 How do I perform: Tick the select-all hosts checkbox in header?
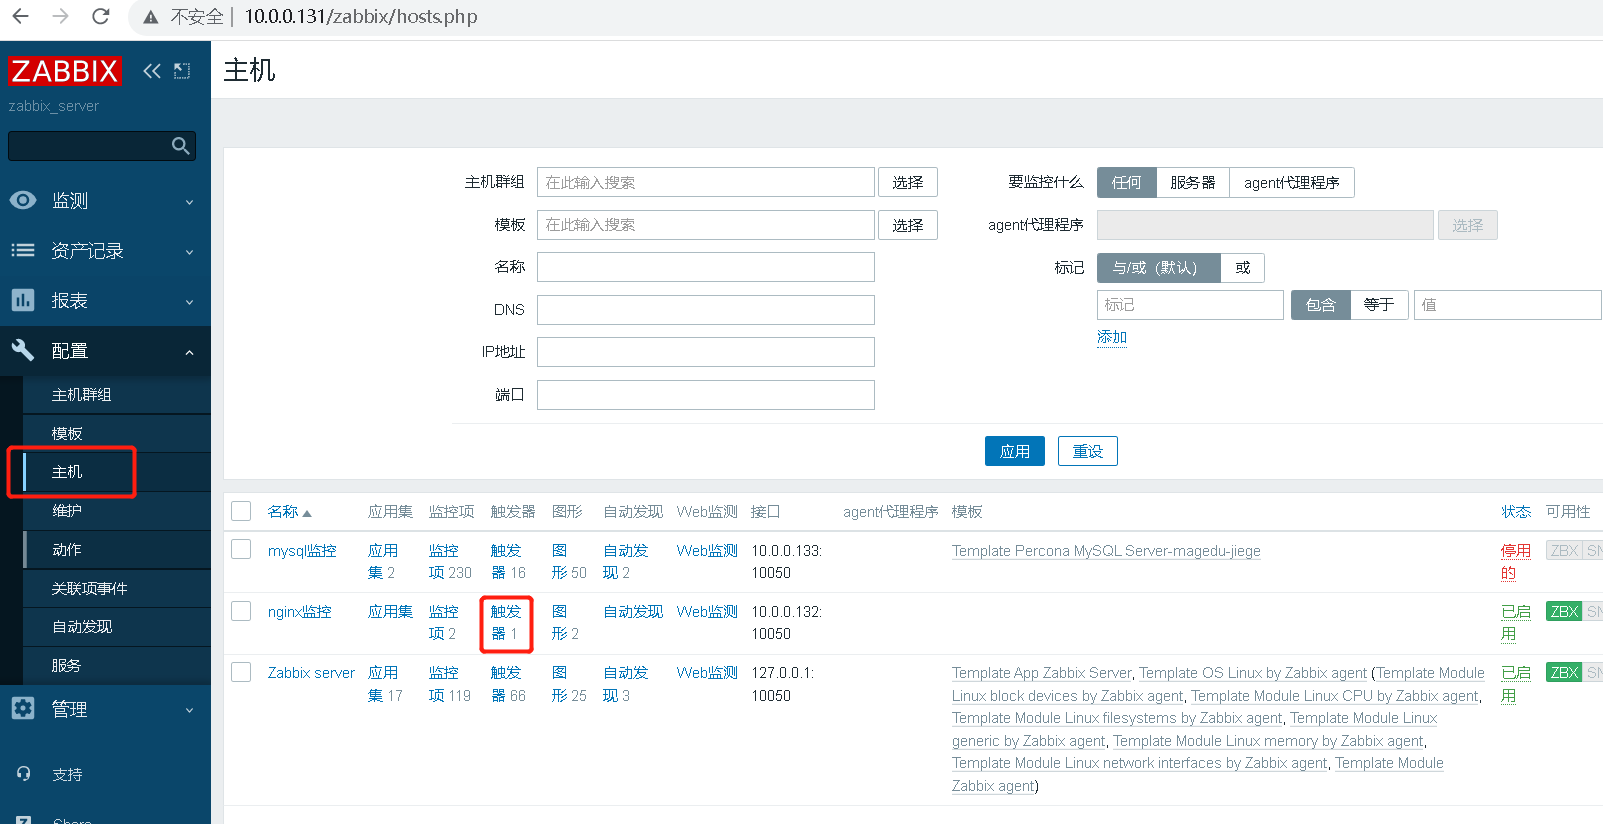241,511
